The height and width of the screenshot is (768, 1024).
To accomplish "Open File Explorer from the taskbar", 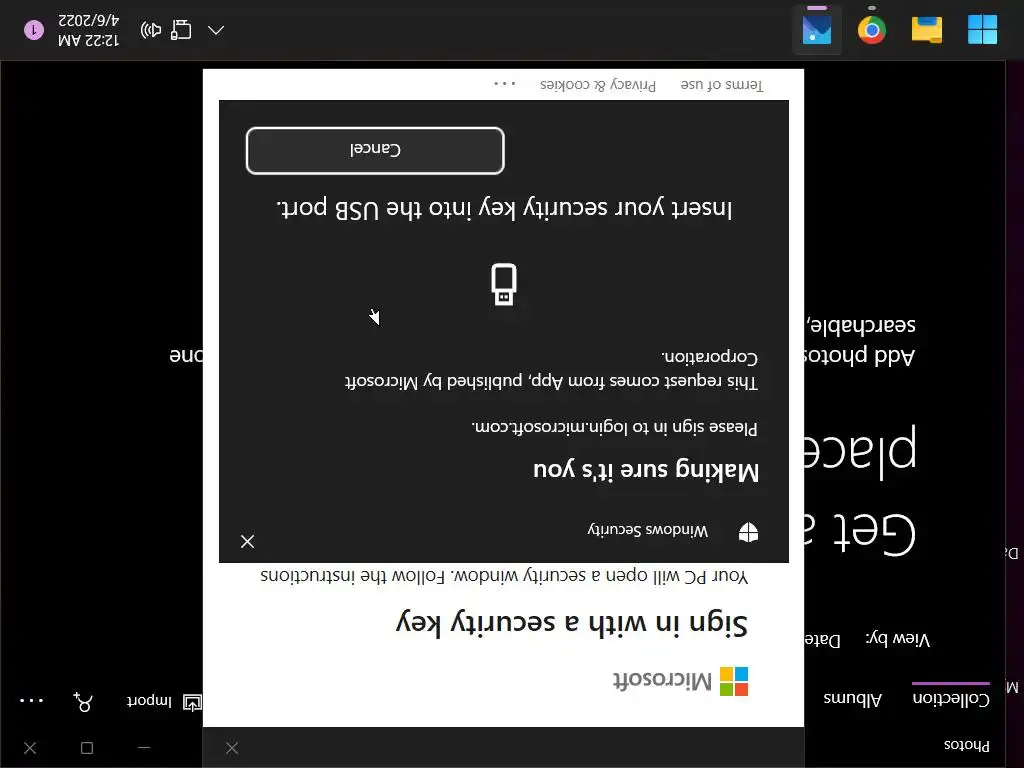I will coord(927,30).
